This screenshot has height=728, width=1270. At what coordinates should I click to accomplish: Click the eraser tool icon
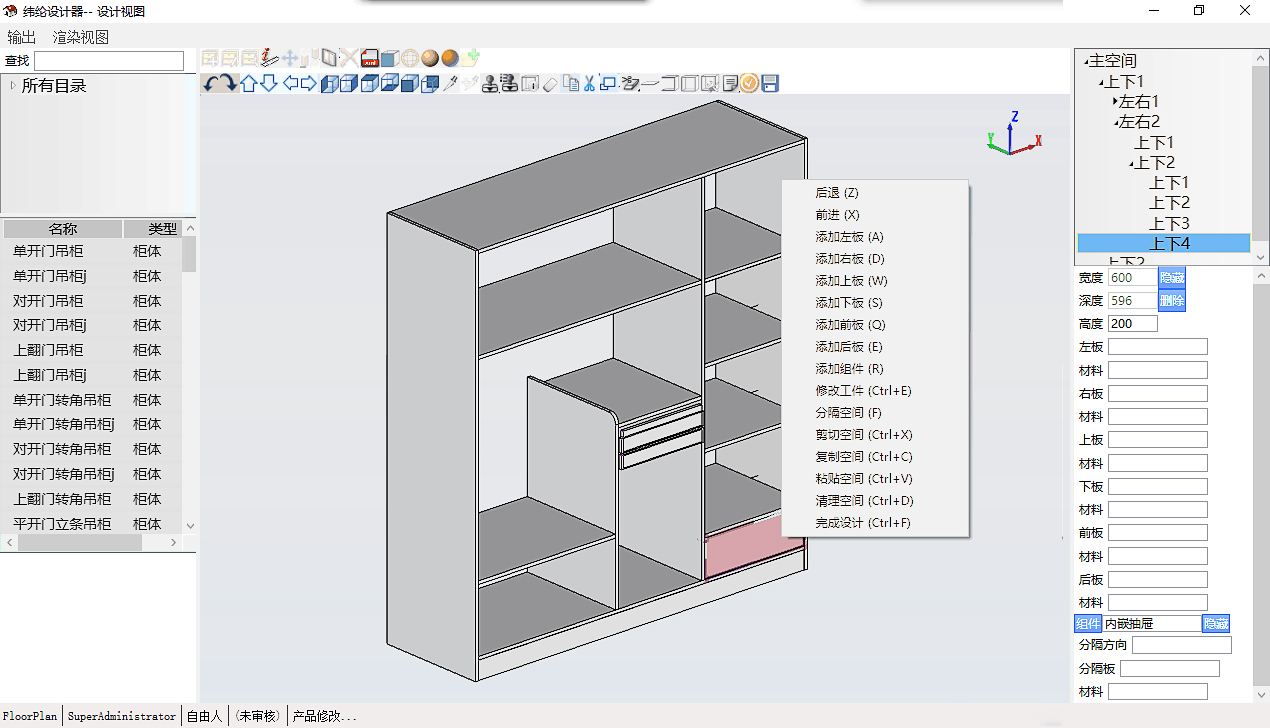pos(550,84)
